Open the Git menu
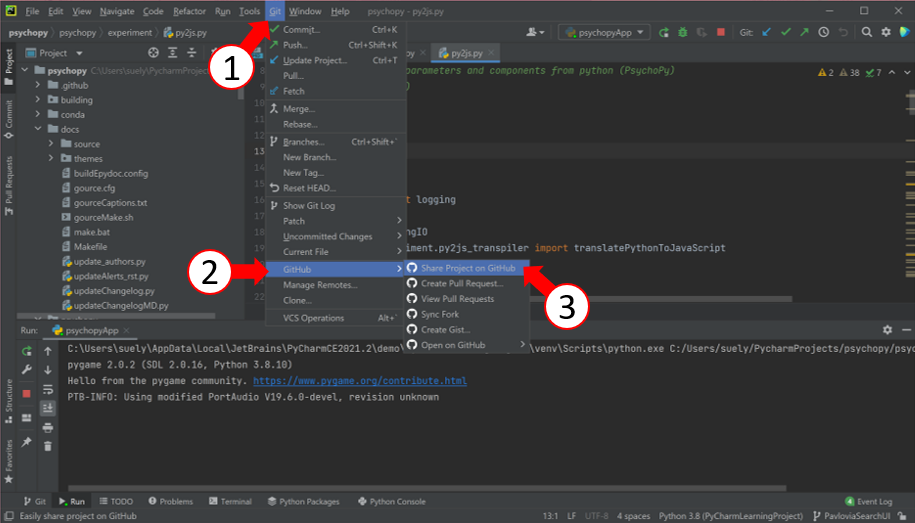This screenshot has height=523, width=915. point(275,11)
